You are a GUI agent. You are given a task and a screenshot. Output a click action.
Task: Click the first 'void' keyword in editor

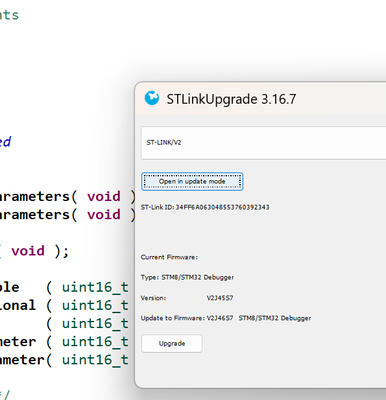click(x=104, y=196)
